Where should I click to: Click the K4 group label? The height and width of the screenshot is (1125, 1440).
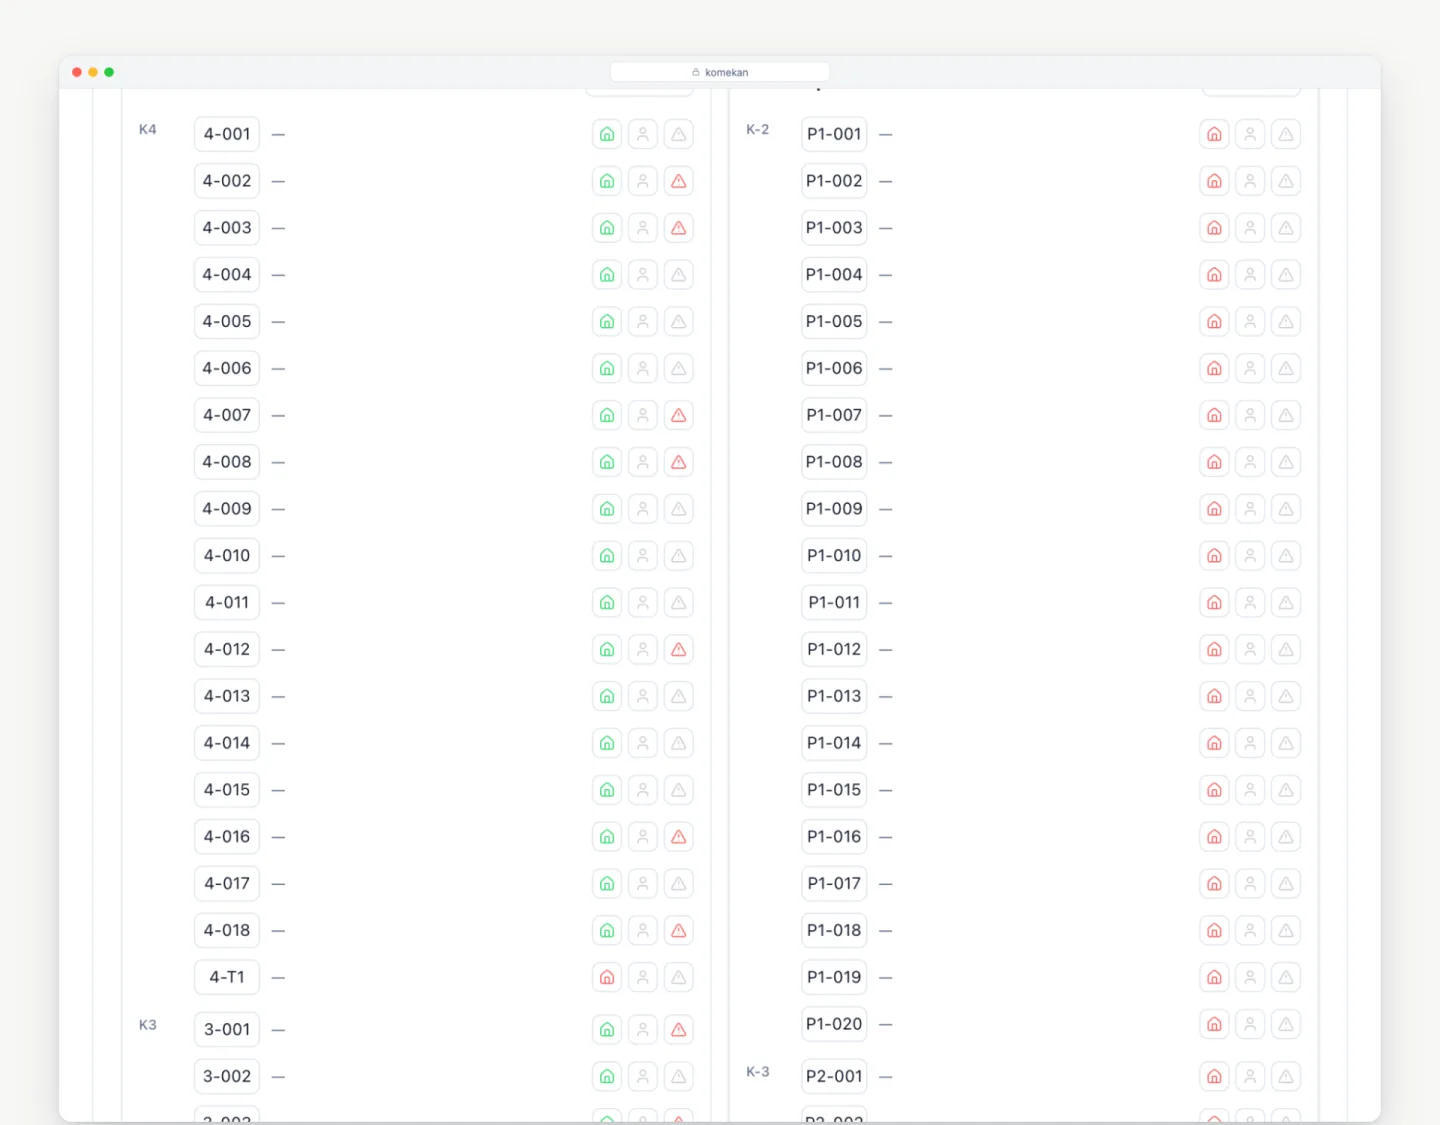pyautogui.click(x=148, y=130)
